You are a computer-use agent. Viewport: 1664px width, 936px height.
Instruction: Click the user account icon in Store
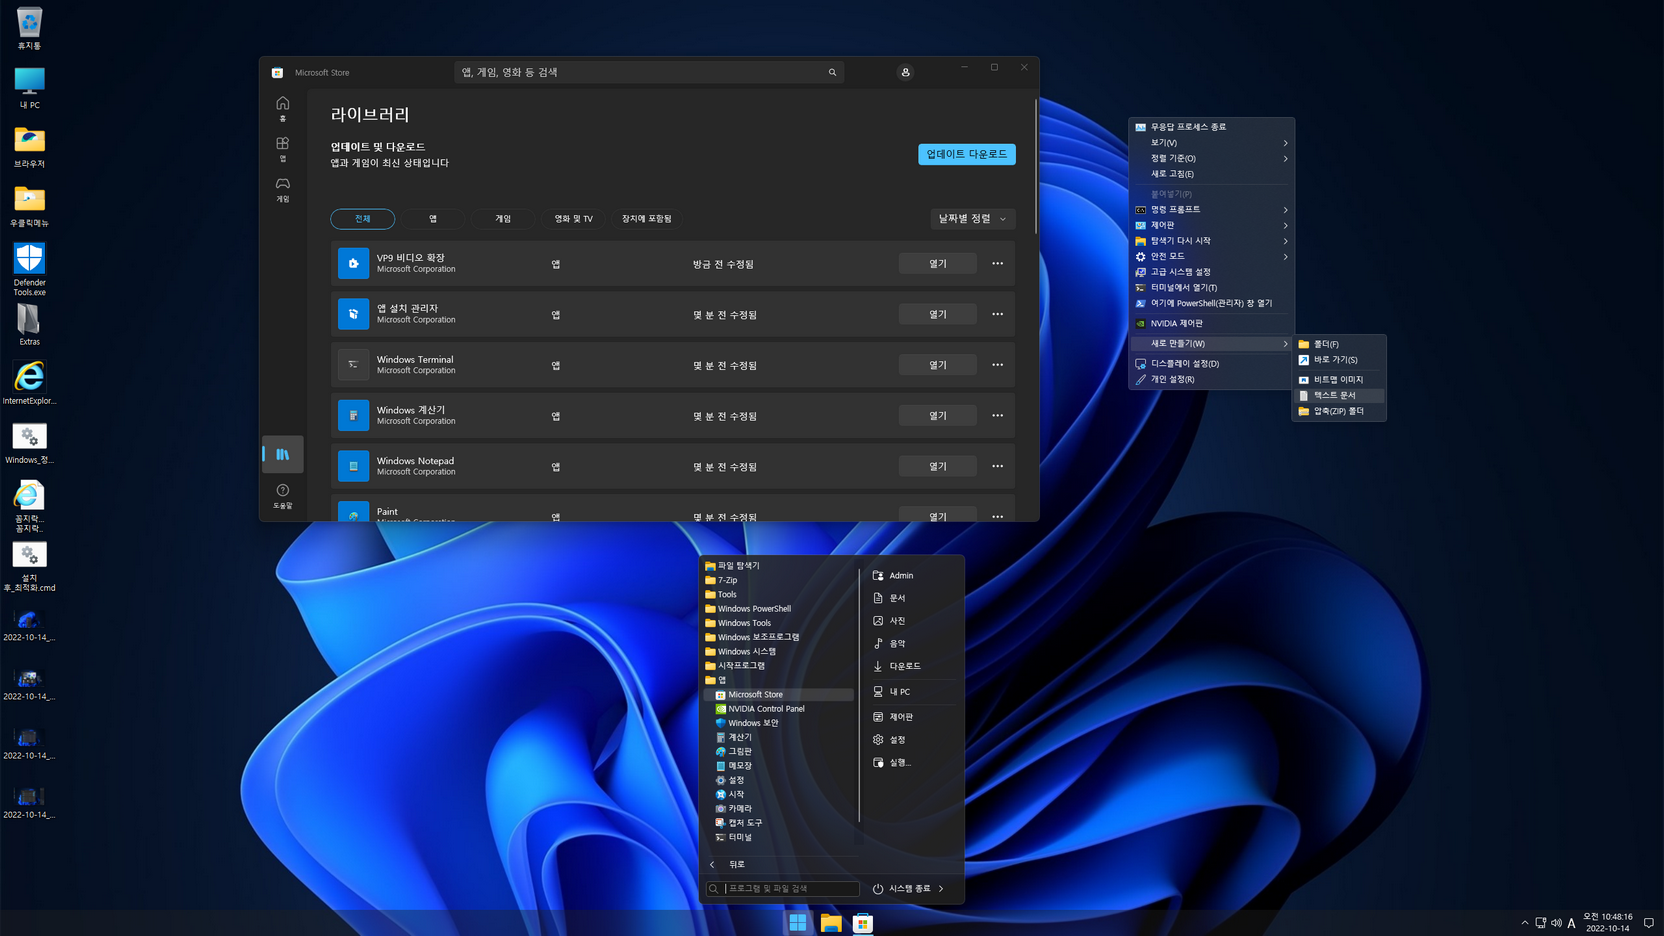[x=905, y=72]
